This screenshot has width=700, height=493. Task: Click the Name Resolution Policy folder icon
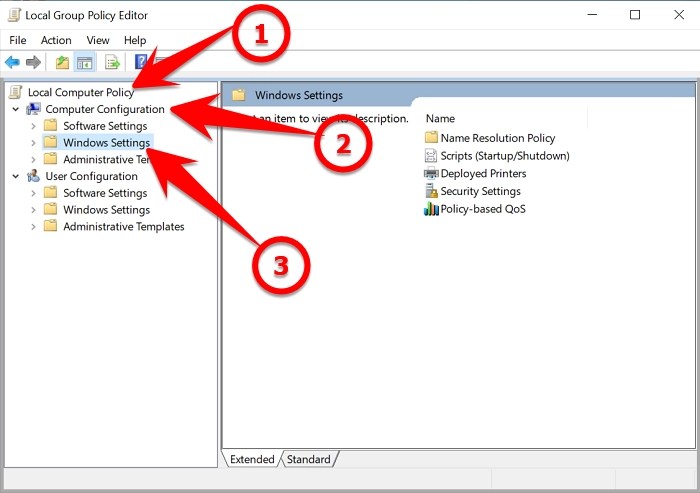click(x=431, y=137)
